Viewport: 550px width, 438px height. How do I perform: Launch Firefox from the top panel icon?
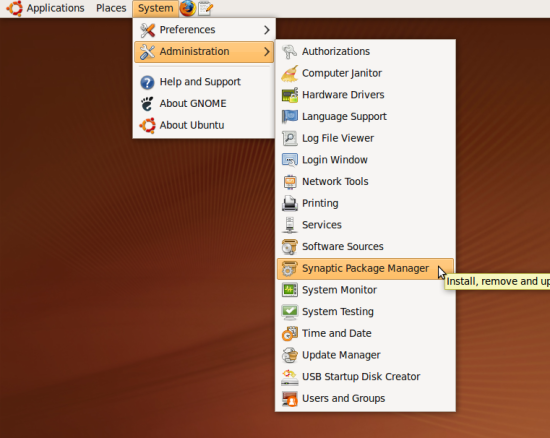click(x=187, y=8)
